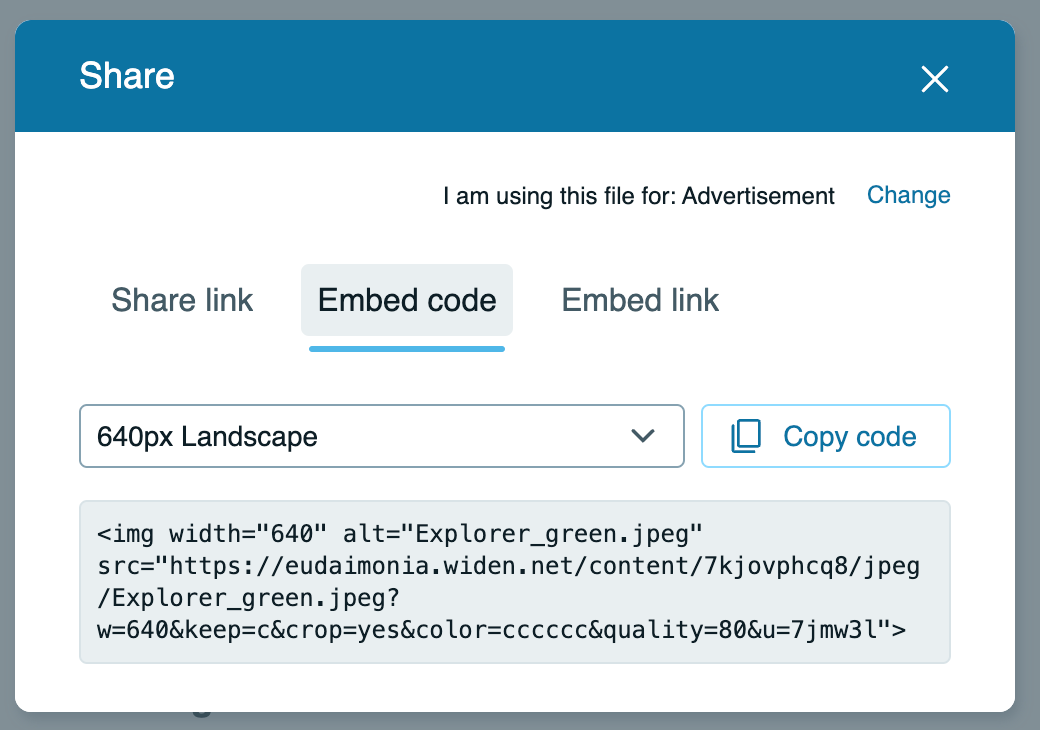Close the Share dialog with the X
The width and height of the screenshot is (1040, 730).
coord(934,79)
